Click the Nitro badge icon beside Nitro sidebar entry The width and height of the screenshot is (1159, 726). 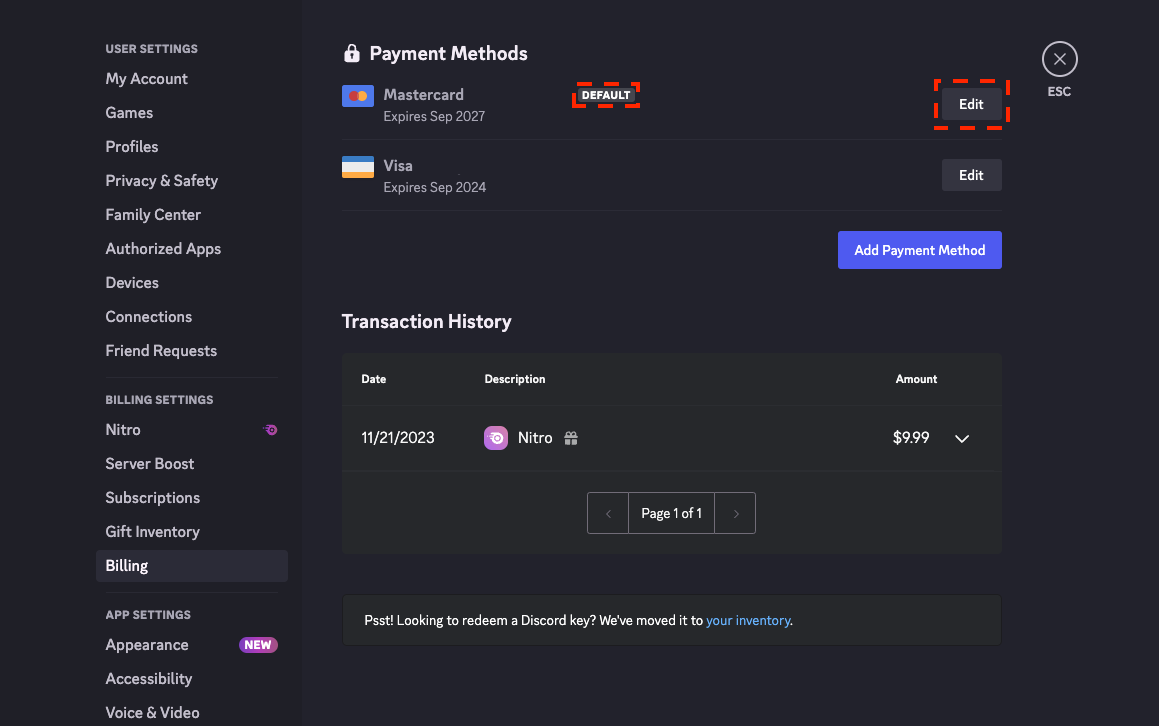pyautogui.click(x=269, y=430)
